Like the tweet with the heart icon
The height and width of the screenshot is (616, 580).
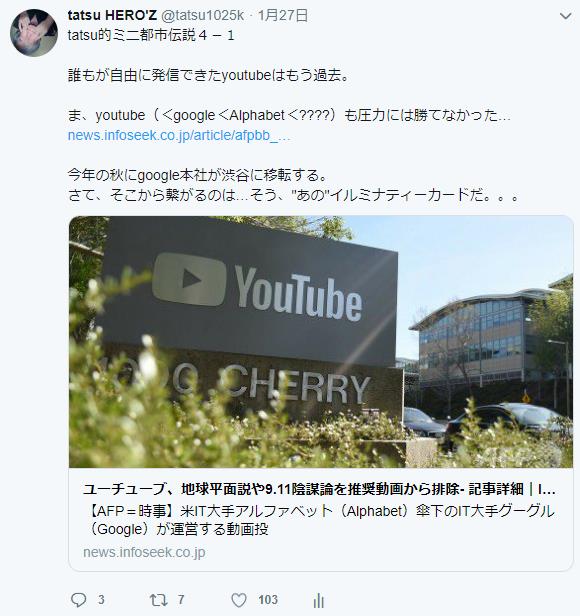[x=239, y=600]
